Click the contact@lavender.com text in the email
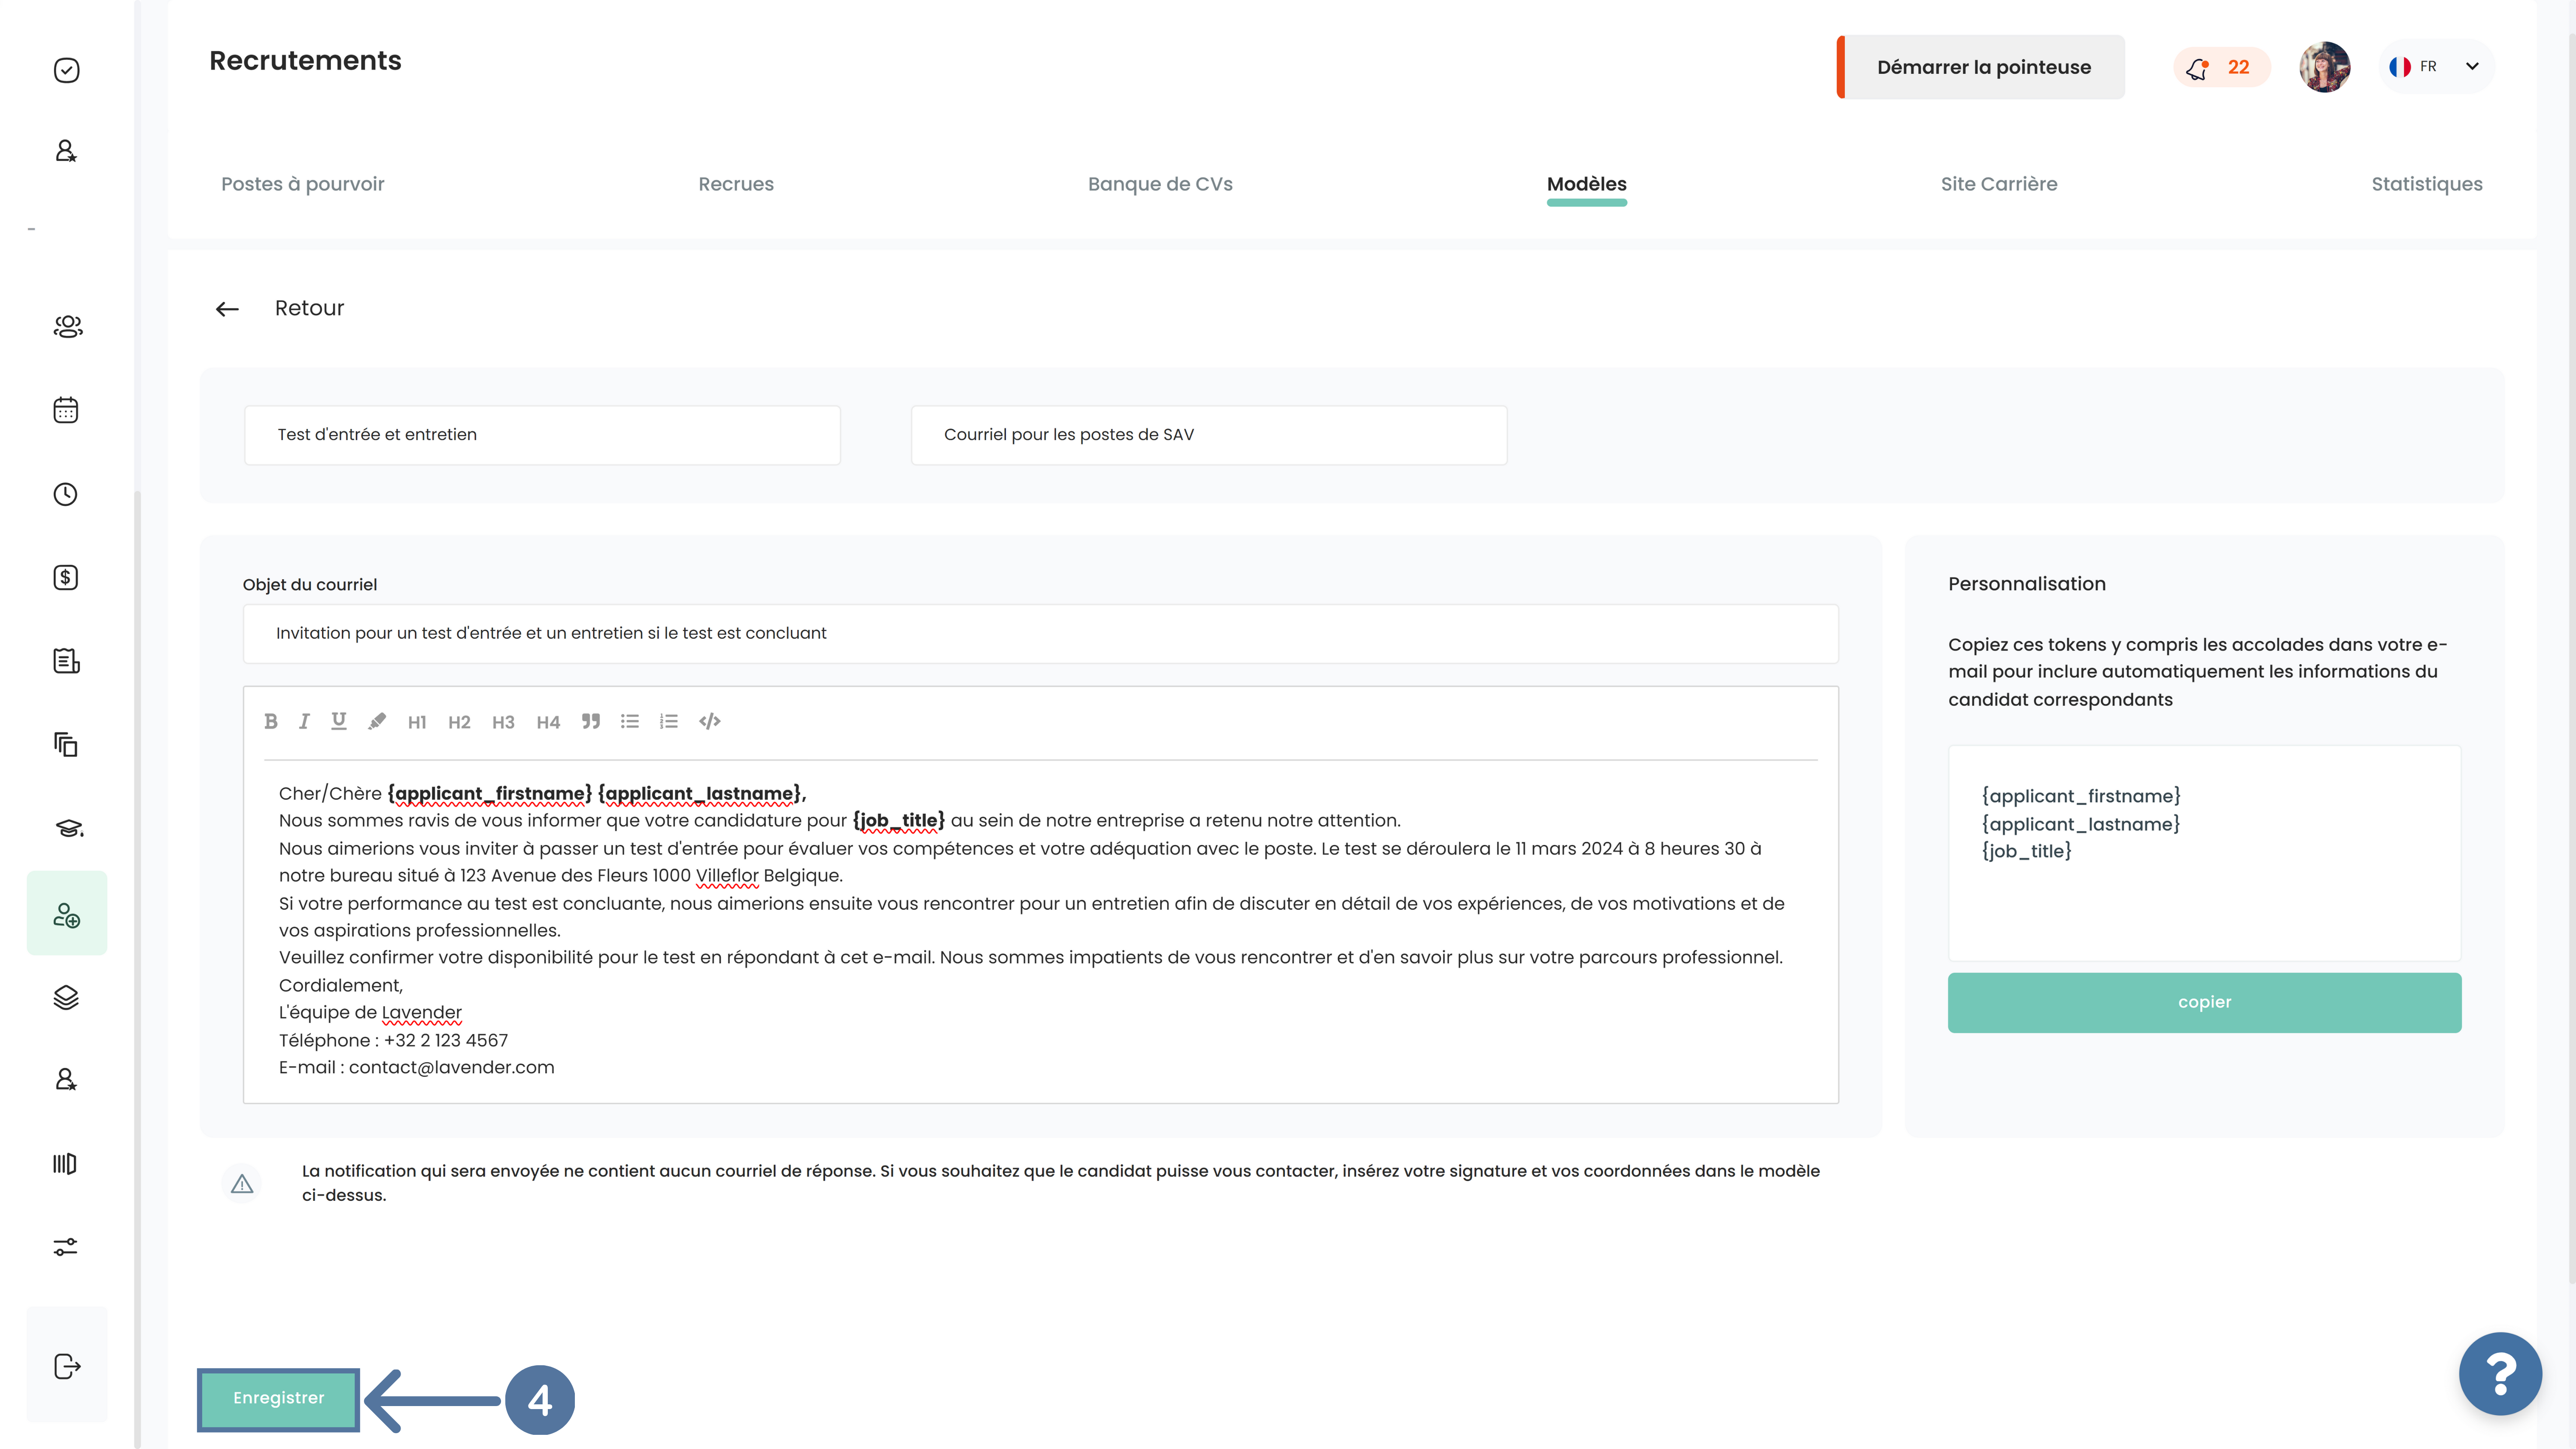2576x1449 pixels. pyautogui.click(x=451, y=1068)
